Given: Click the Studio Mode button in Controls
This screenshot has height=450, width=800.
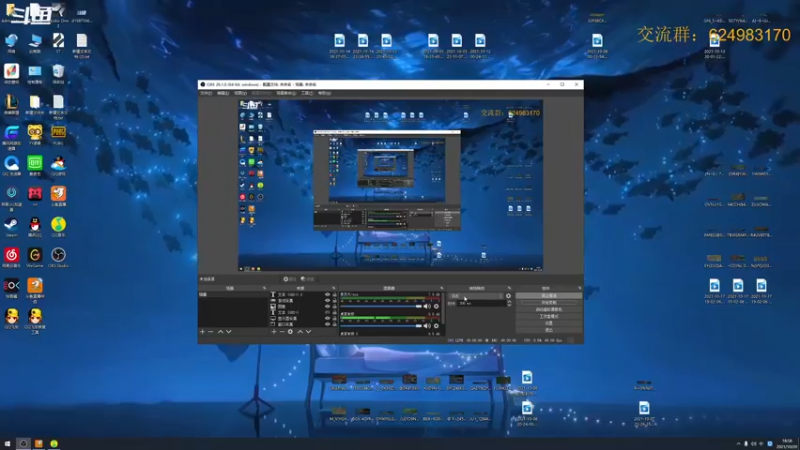Looking at the screenshot, I should (x=549, y=316).
